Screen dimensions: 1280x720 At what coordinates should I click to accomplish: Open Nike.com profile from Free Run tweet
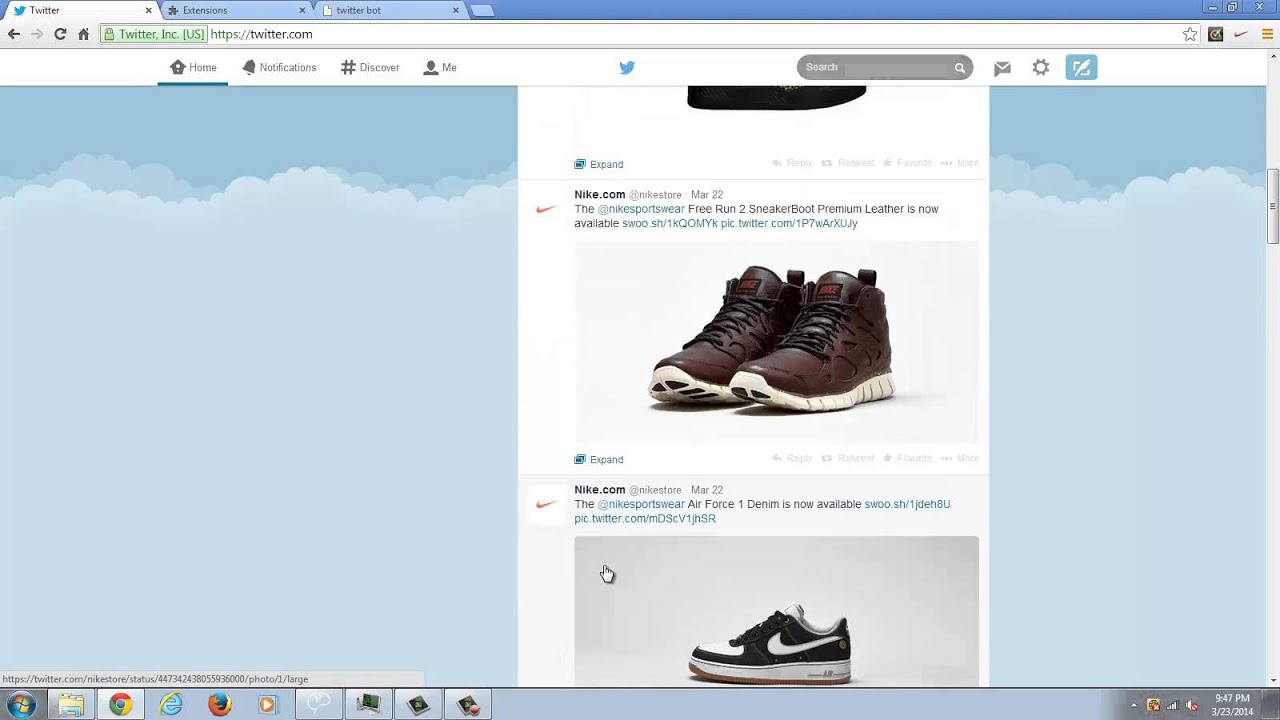[x=600, y=195]
